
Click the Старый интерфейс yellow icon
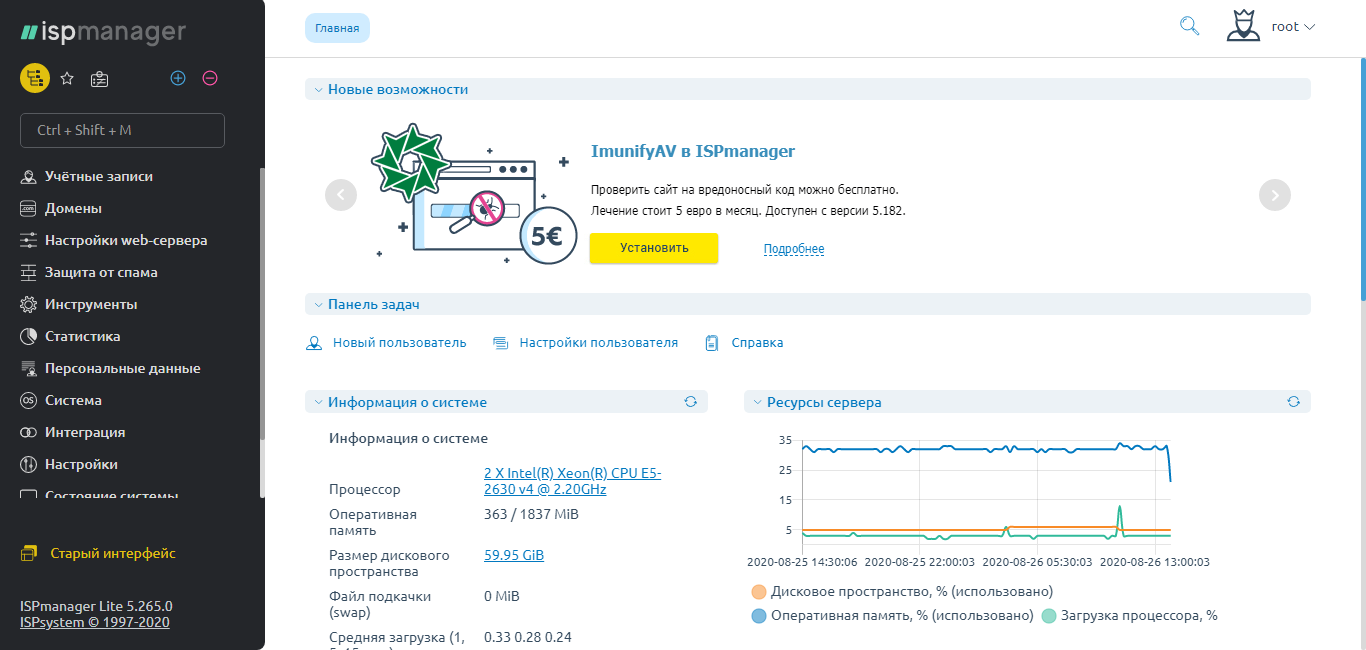point(29,553)
